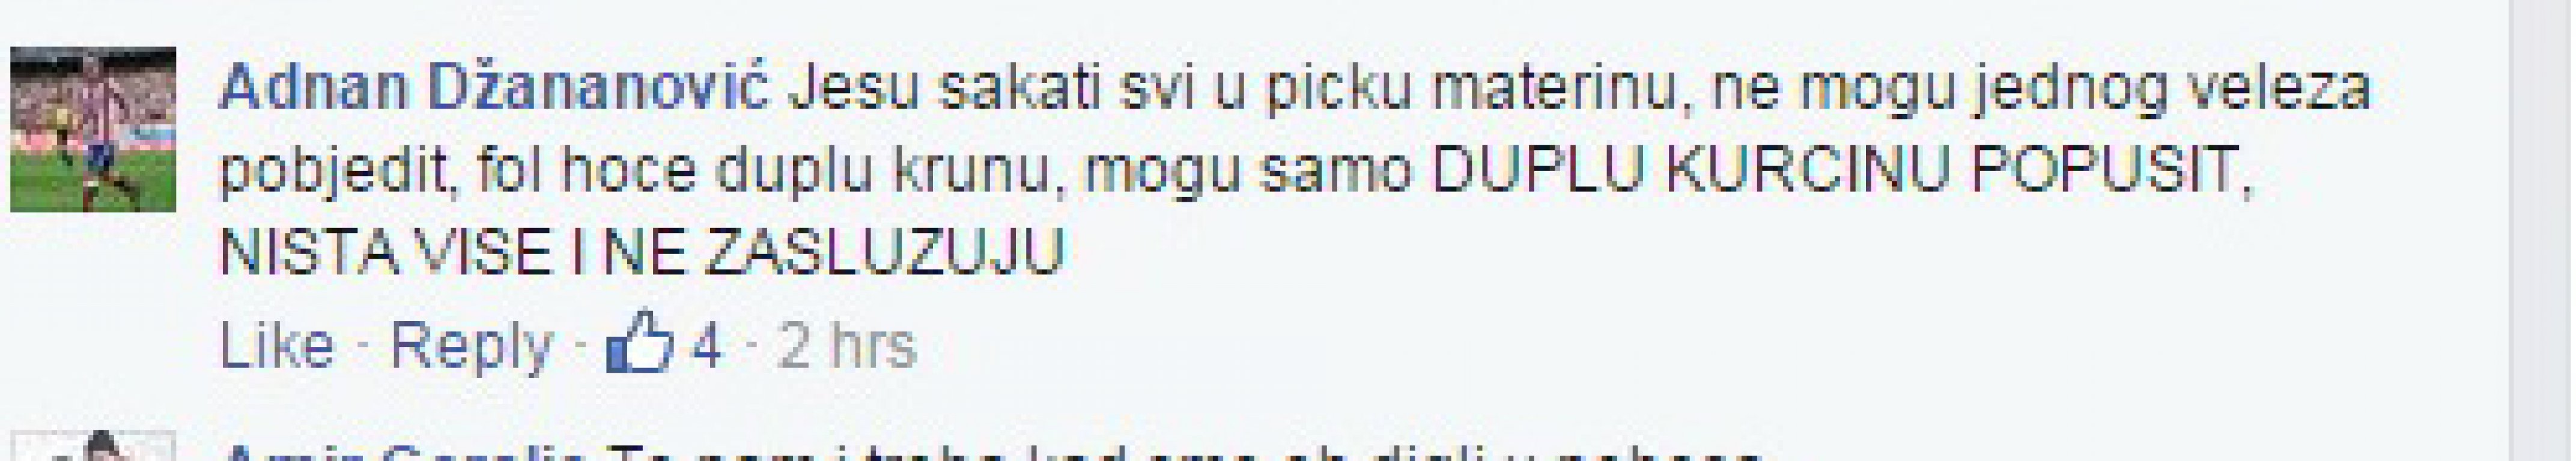Click the uppercase line 'NISTA VISE I NE ZASLUZUJU'
Screen dimensions: 2576x461
pos(642,252)
